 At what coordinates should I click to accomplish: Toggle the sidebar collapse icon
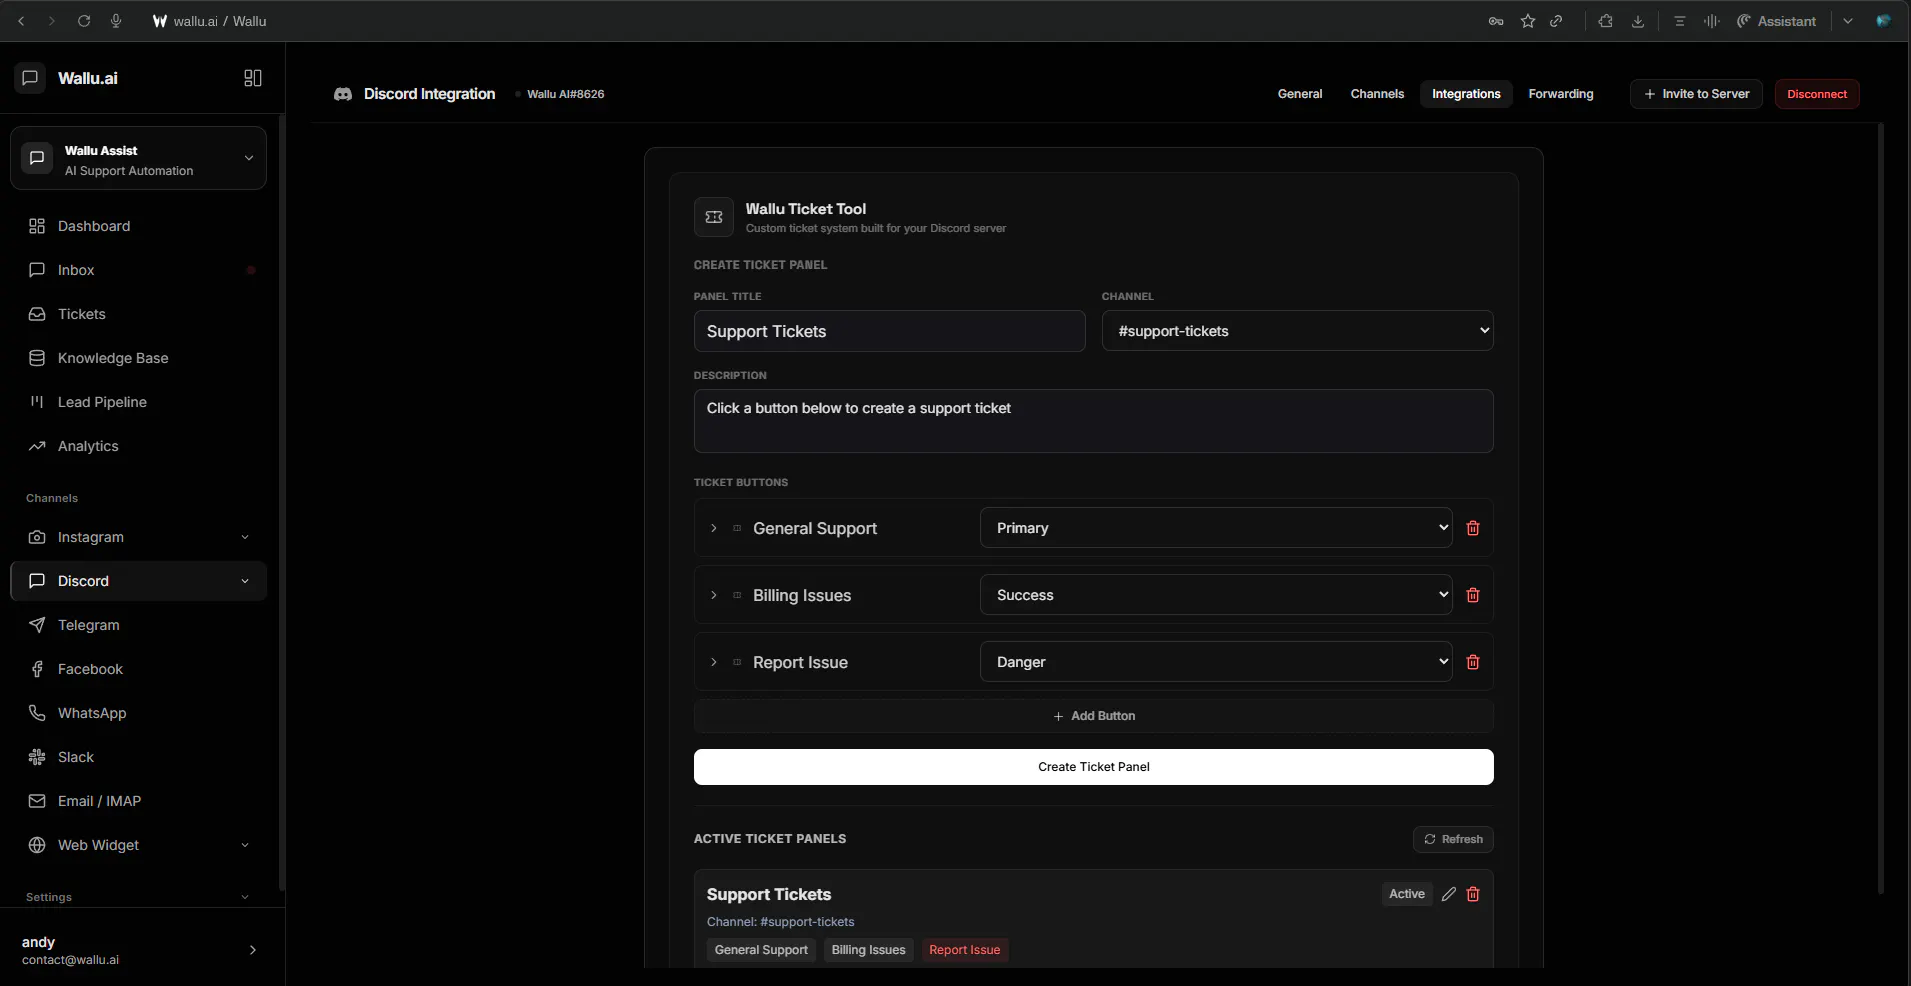coord(253,78)
